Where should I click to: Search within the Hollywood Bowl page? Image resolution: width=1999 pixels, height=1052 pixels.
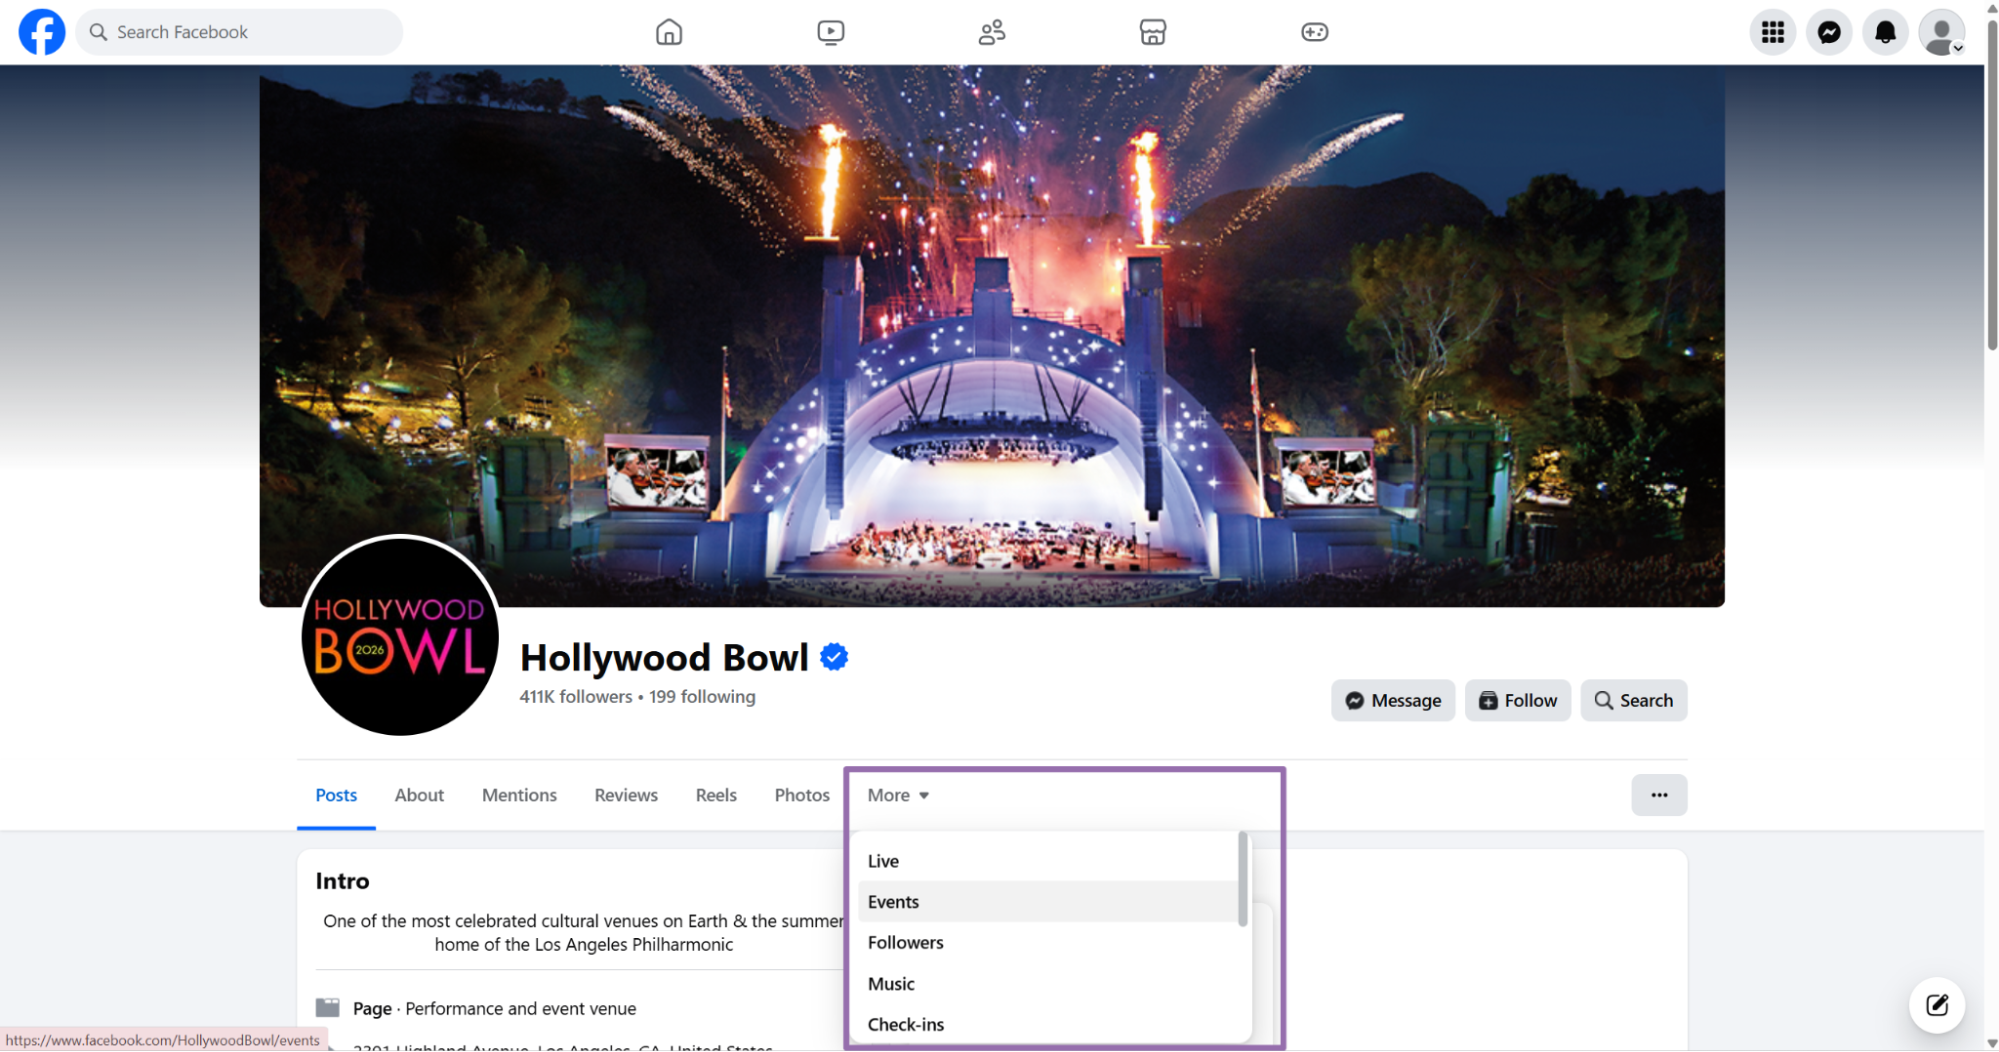click(x=1633, y=700)
